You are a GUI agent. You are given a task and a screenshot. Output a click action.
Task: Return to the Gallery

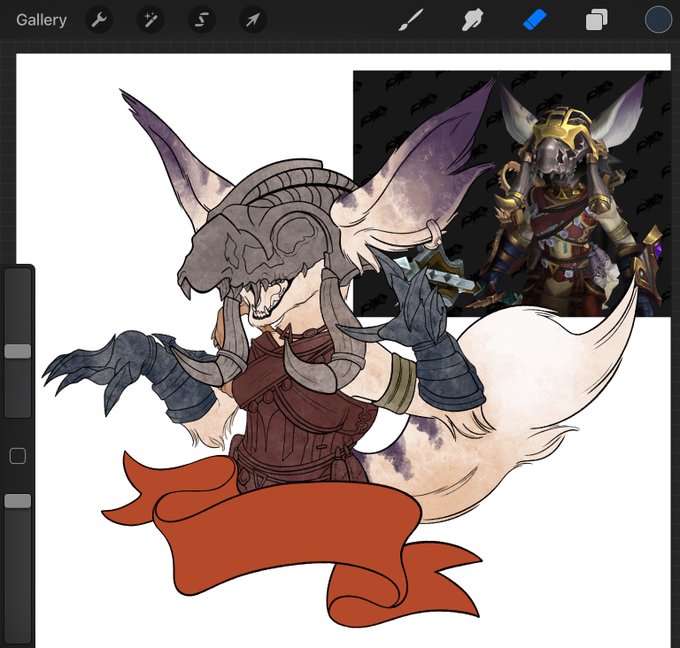tap(41, 20)
